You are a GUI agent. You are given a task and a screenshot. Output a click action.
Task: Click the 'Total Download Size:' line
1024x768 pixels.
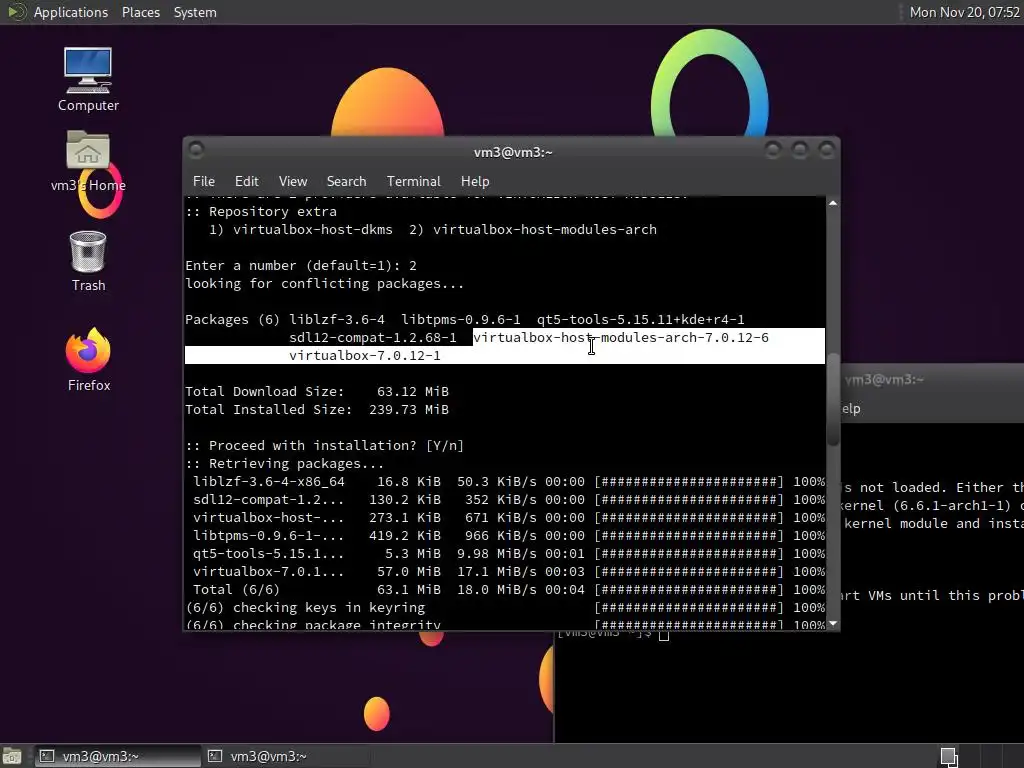coord(317,392)
